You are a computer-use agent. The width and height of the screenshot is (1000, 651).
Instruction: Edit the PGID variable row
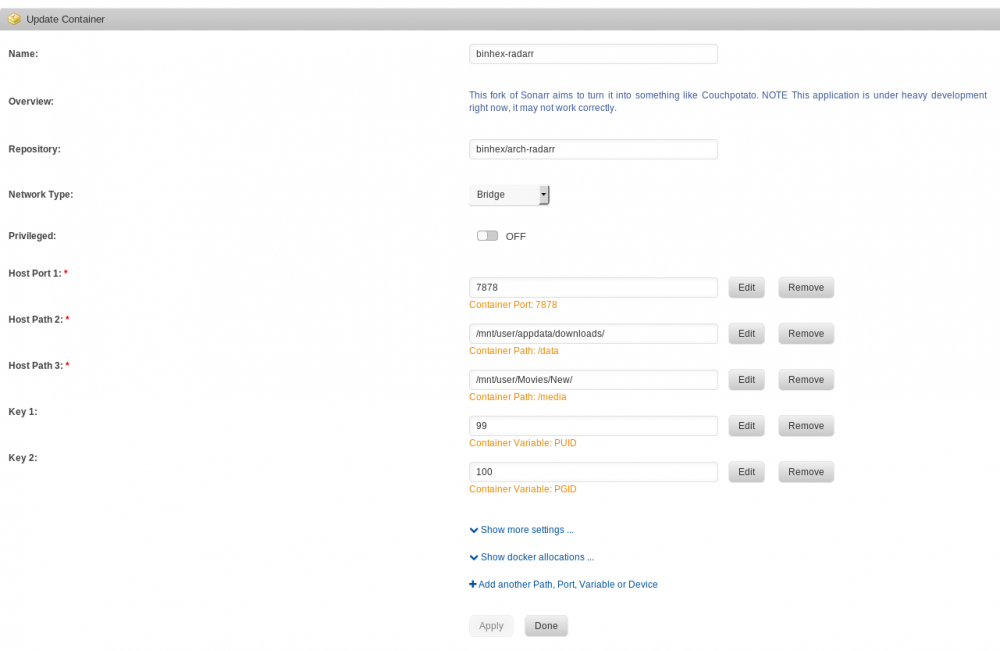746,472
